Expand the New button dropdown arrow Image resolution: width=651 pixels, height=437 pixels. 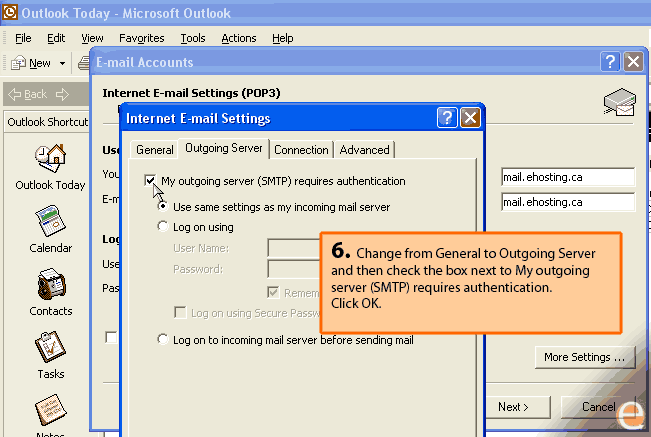click(x=63, y=63)
